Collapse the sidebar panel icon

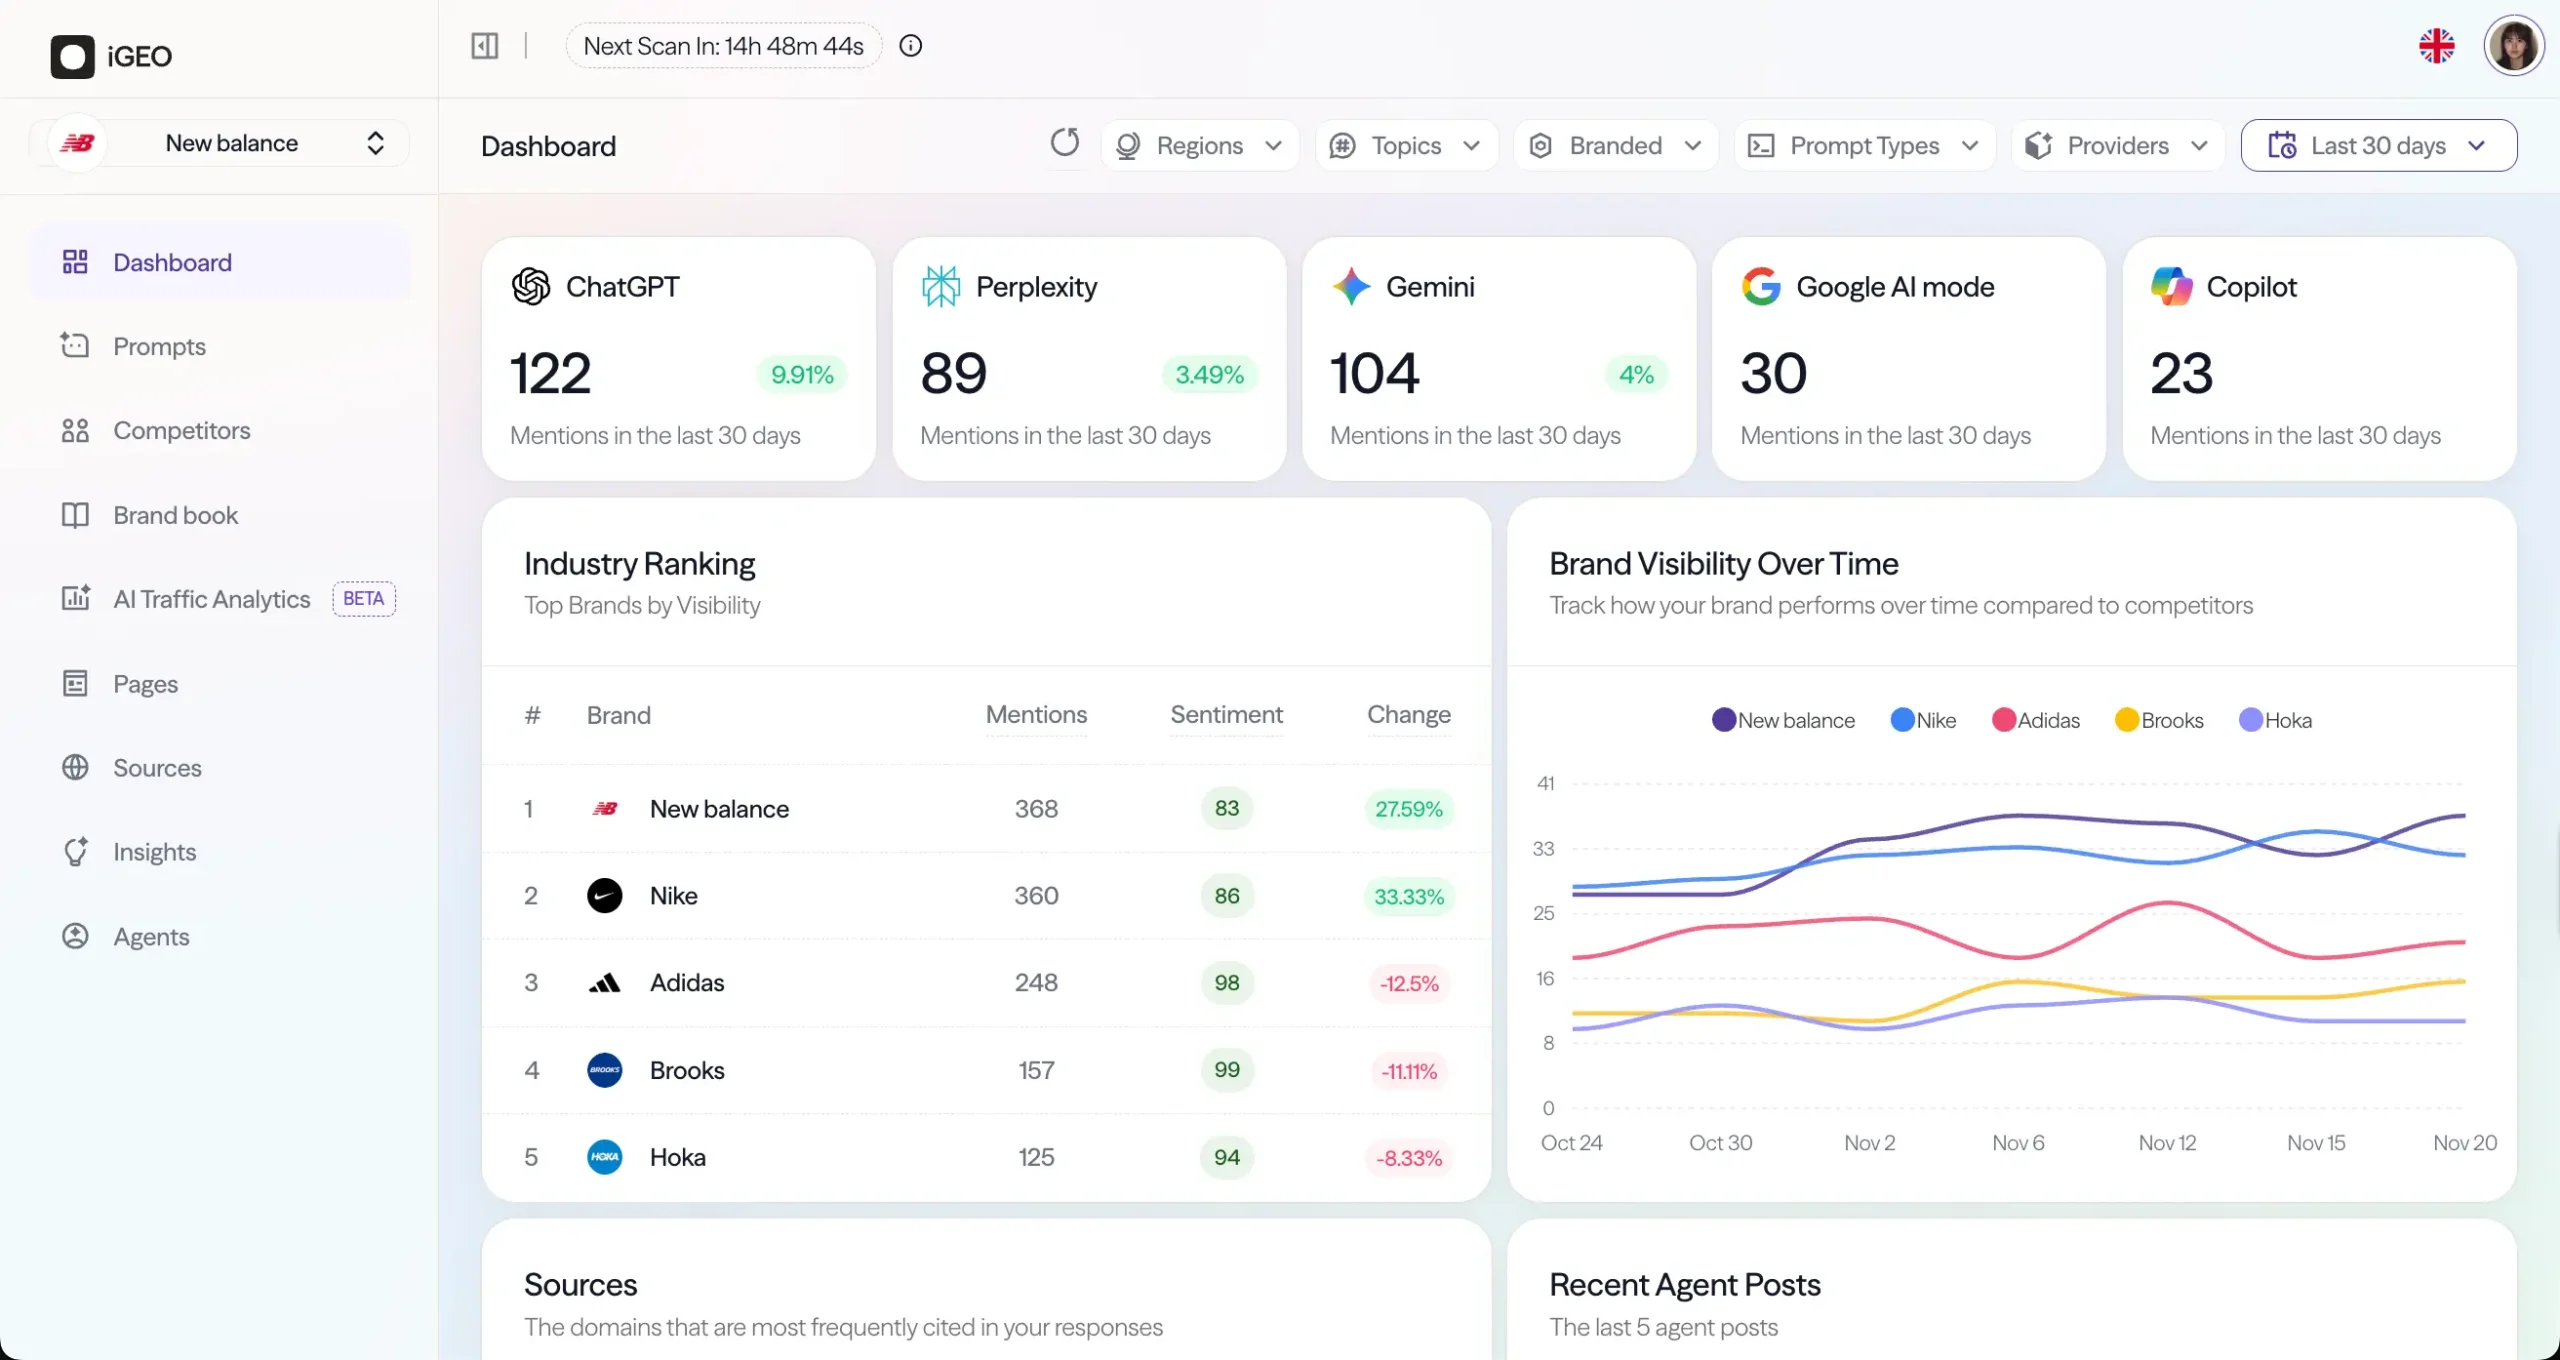(485, 46)
